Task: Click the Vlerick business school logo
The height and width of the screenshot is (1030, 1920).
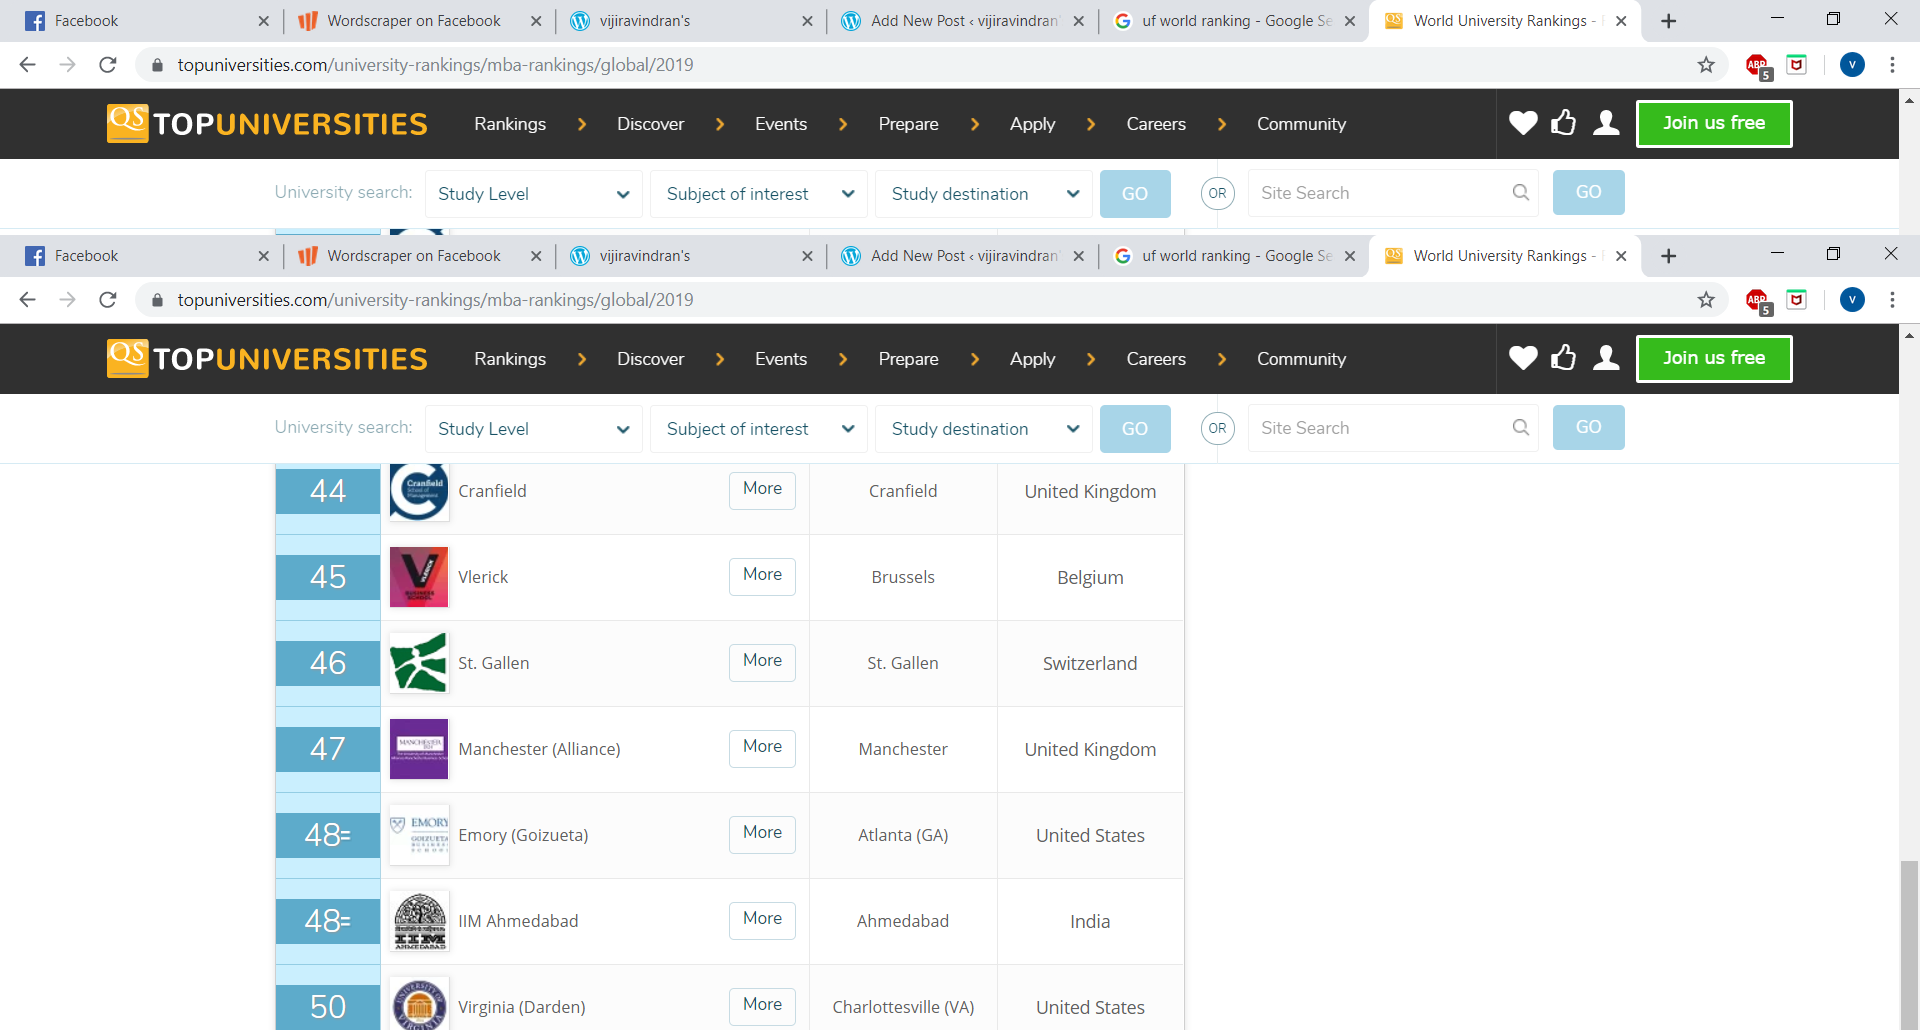Action: click(419, 577)
